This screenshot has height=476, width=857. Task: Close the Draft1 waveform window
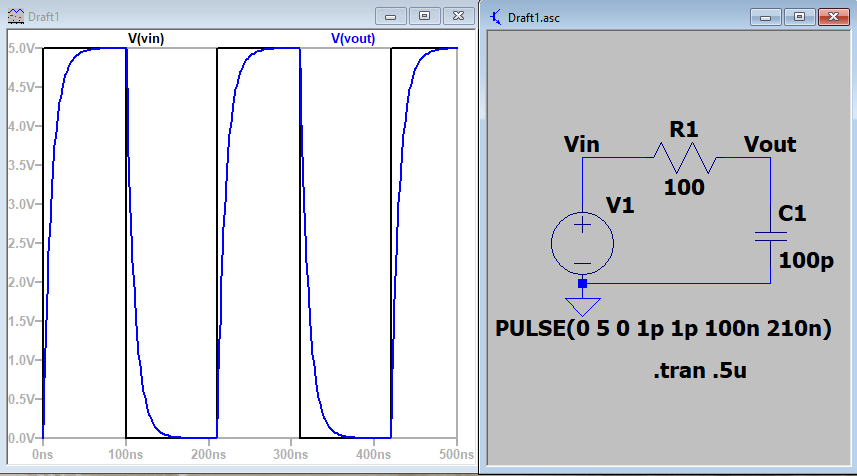click(x=459, y=16)
